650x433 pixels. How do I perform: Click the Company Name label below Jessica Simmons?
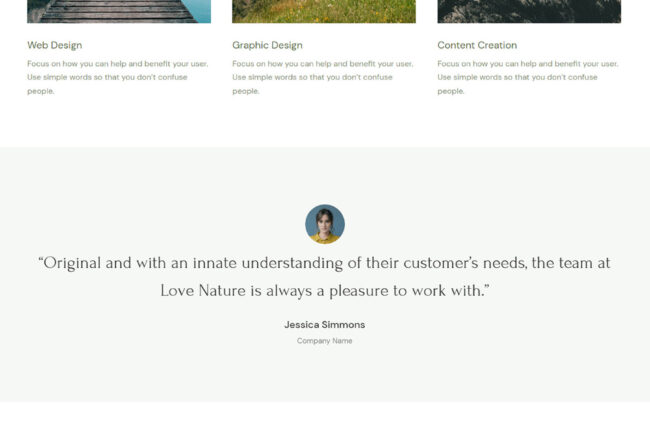point(325,341)
